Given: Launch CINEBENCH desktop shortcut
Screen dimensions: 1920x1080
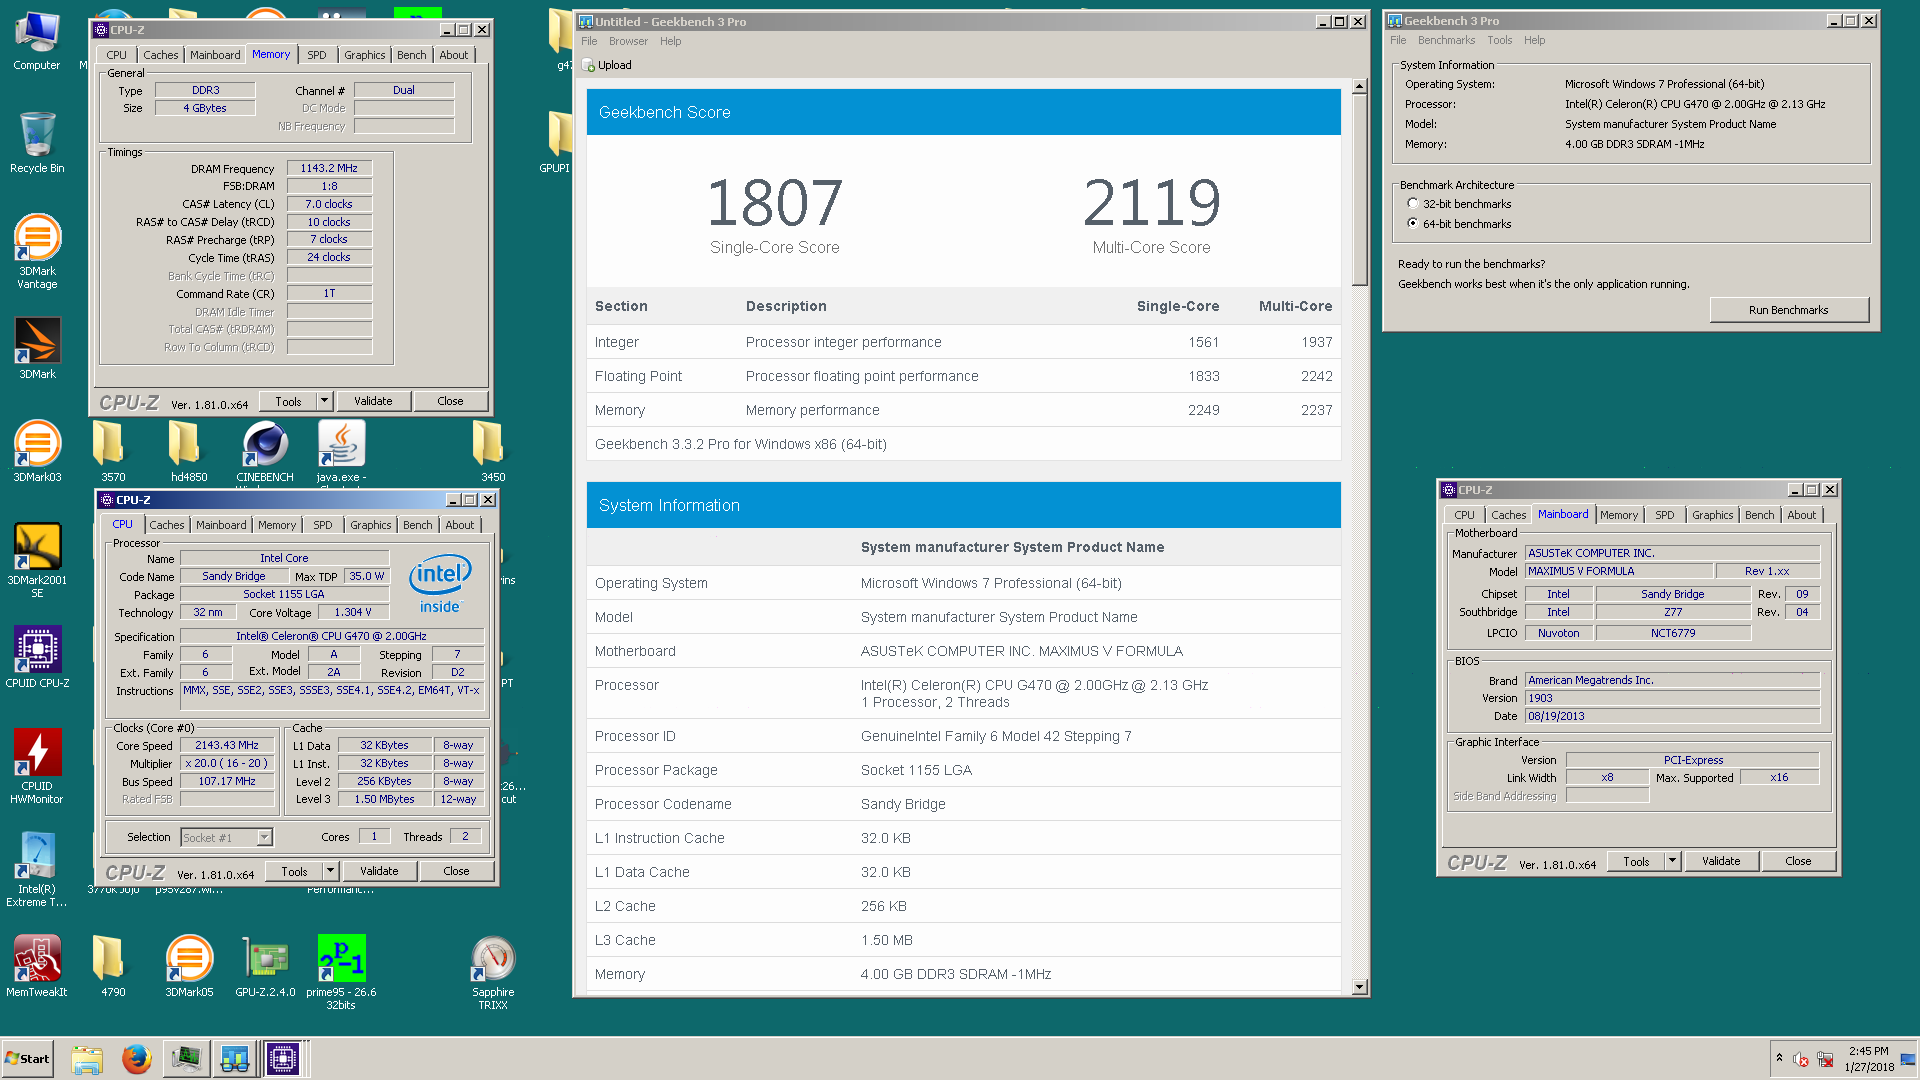Looking at the screenshot, I should coord(265,451).
